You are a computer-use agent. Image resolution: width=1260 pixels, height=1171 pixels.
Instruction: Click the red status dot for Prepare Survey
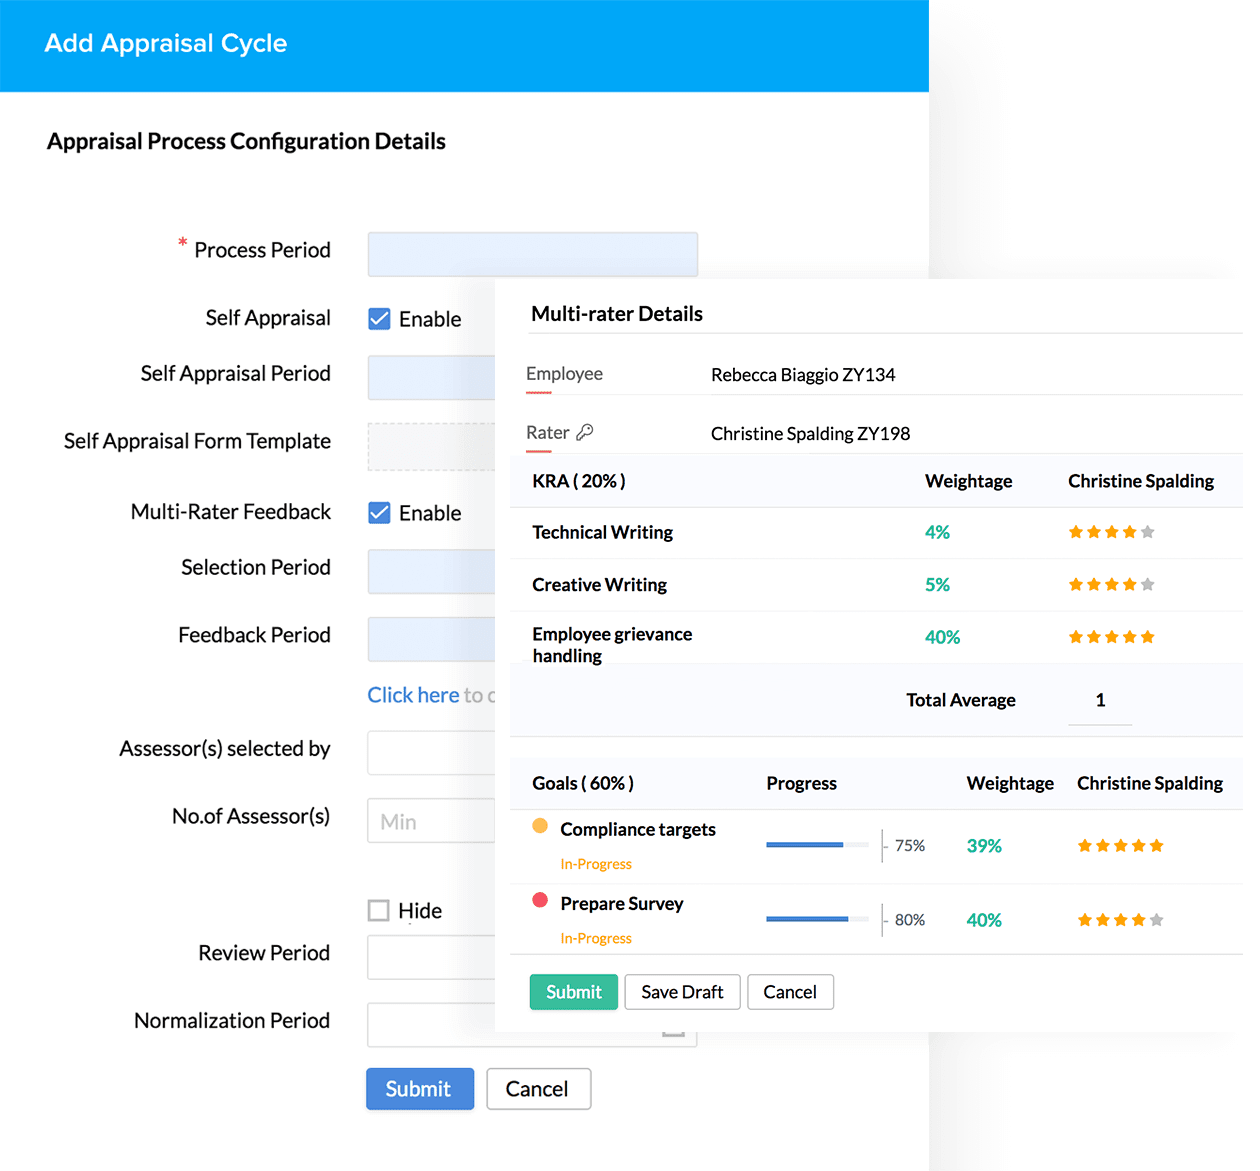pyautogui.click(x=540, y=900)
